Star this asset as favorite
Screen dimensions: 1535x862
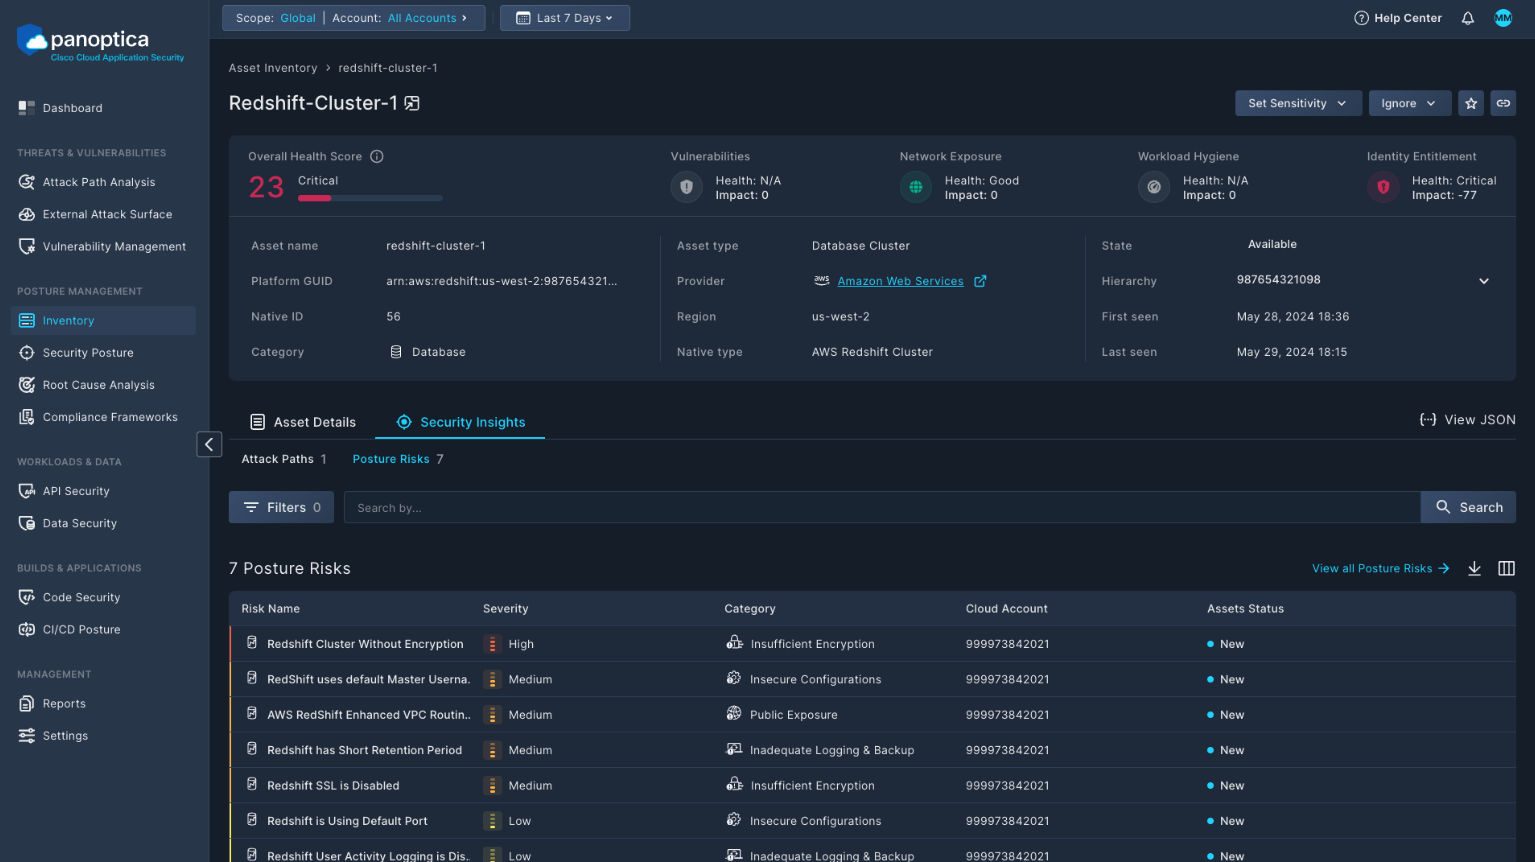click(x=1470, y=103)
